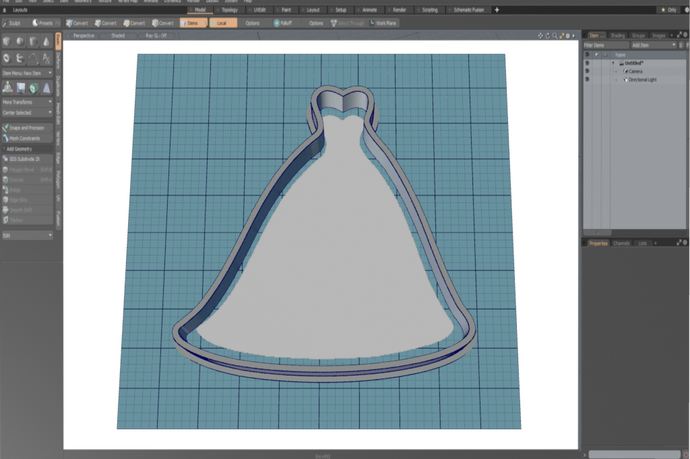Add a new layout tab with plus

pos(497,10)
